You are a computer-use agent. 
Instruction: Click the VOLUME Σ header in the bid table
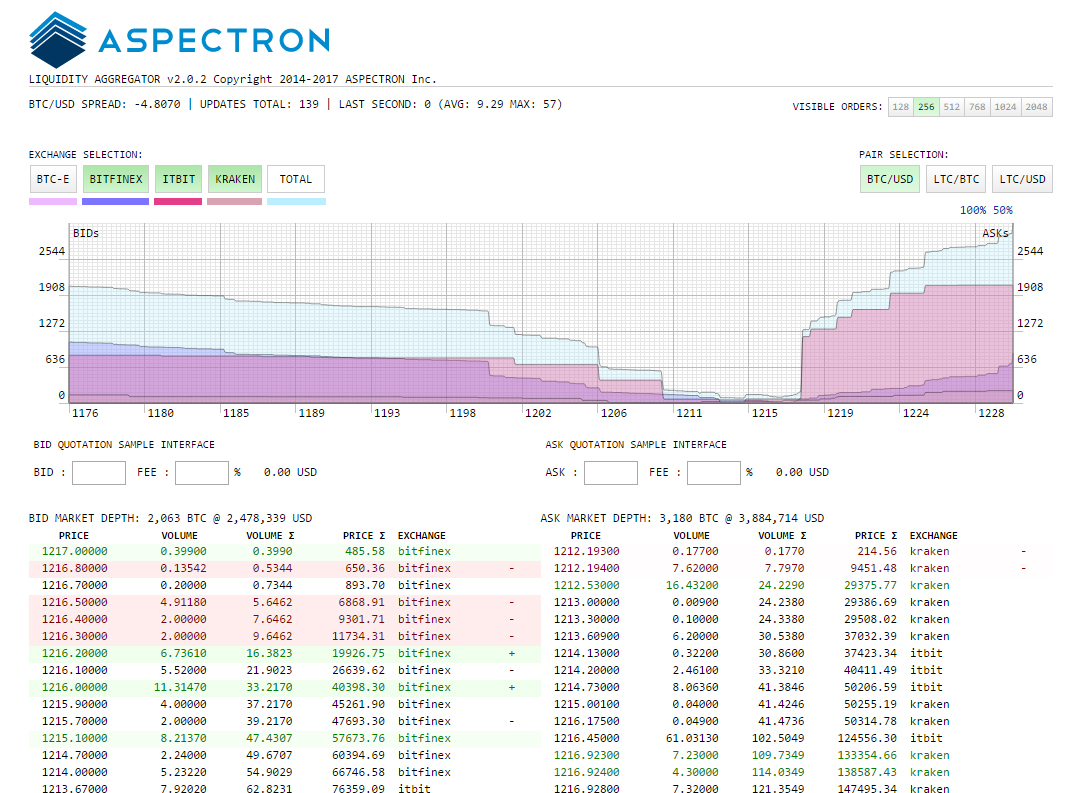[270, 536]
